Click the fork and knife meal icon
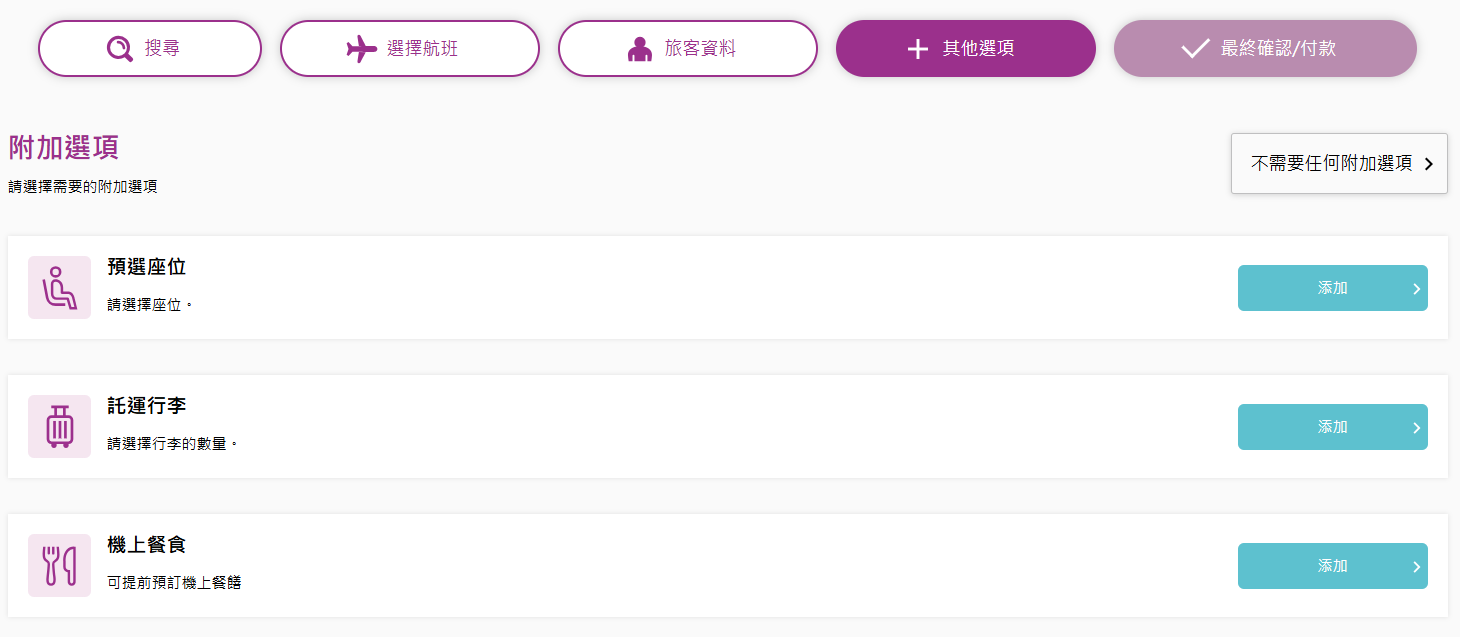The image size is (1460, 637). (59, 566)
